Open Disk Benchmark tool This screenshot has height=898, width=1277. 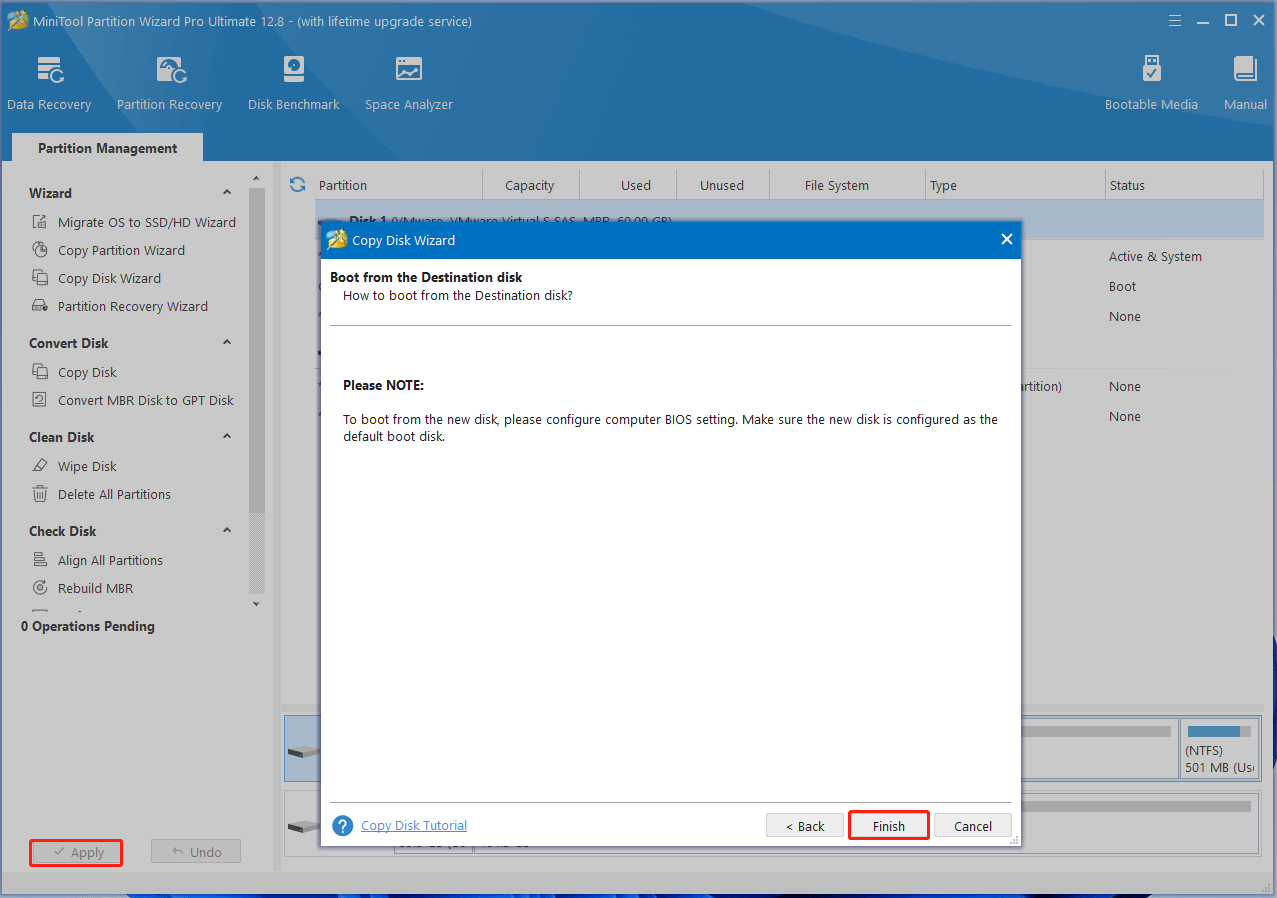pyautogui.click(x=294, y=83)
